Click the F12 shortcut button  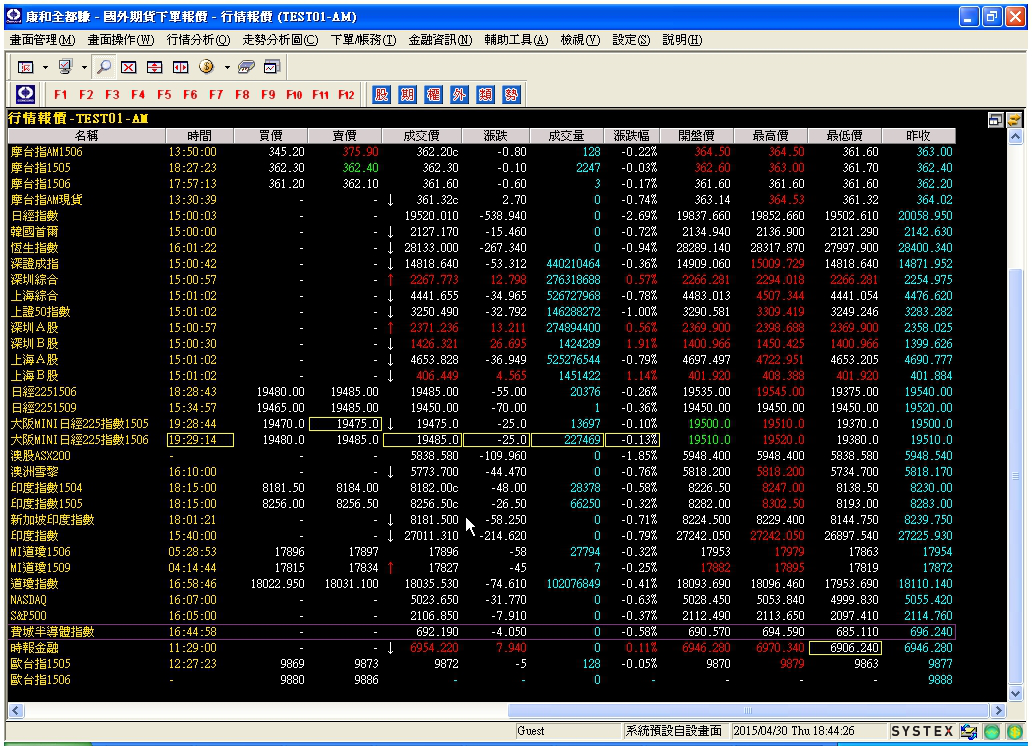tap(346, 95)
